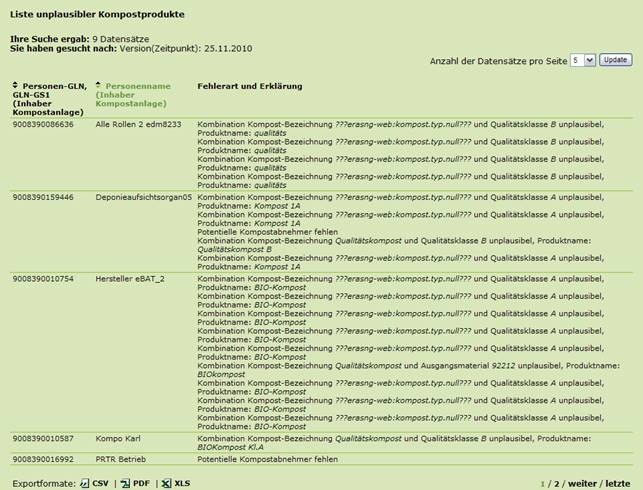Click the CSV export text link
This screenshot has height=490, width=643.
coord(100,483)
